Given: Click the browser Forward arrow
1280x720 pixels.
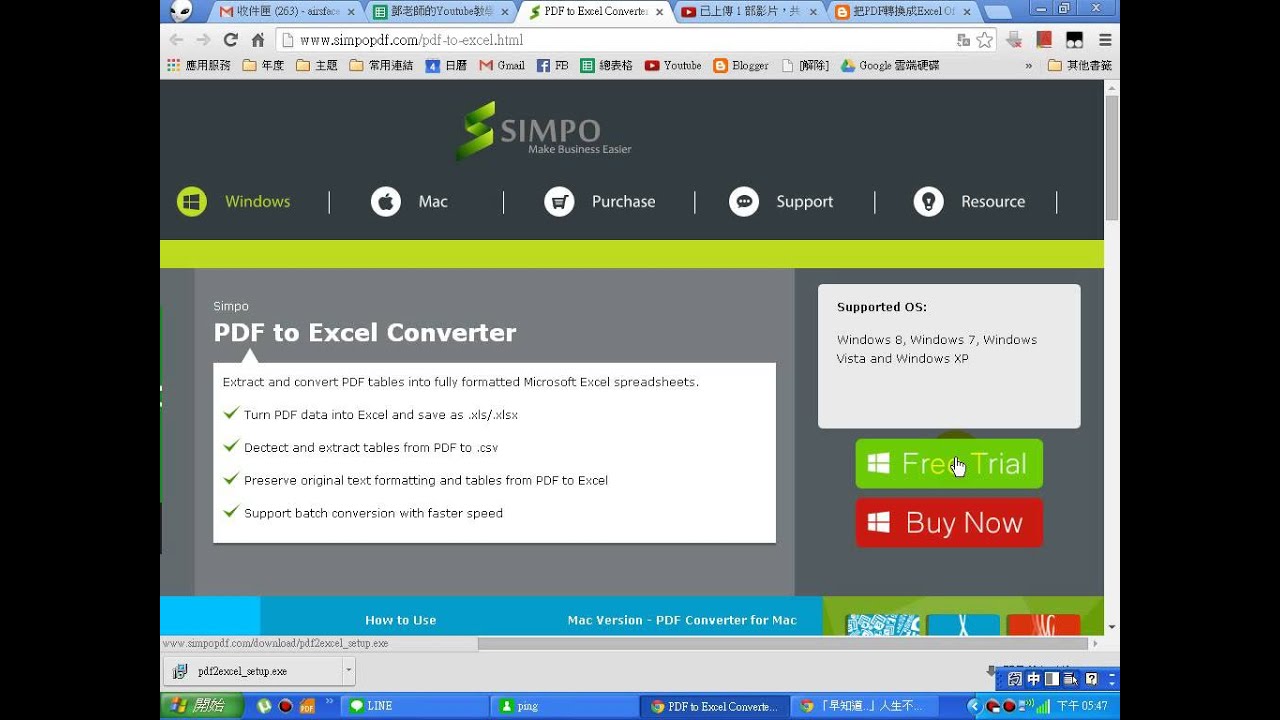Looking at the screenshot, I should click(x=203, y=40).
